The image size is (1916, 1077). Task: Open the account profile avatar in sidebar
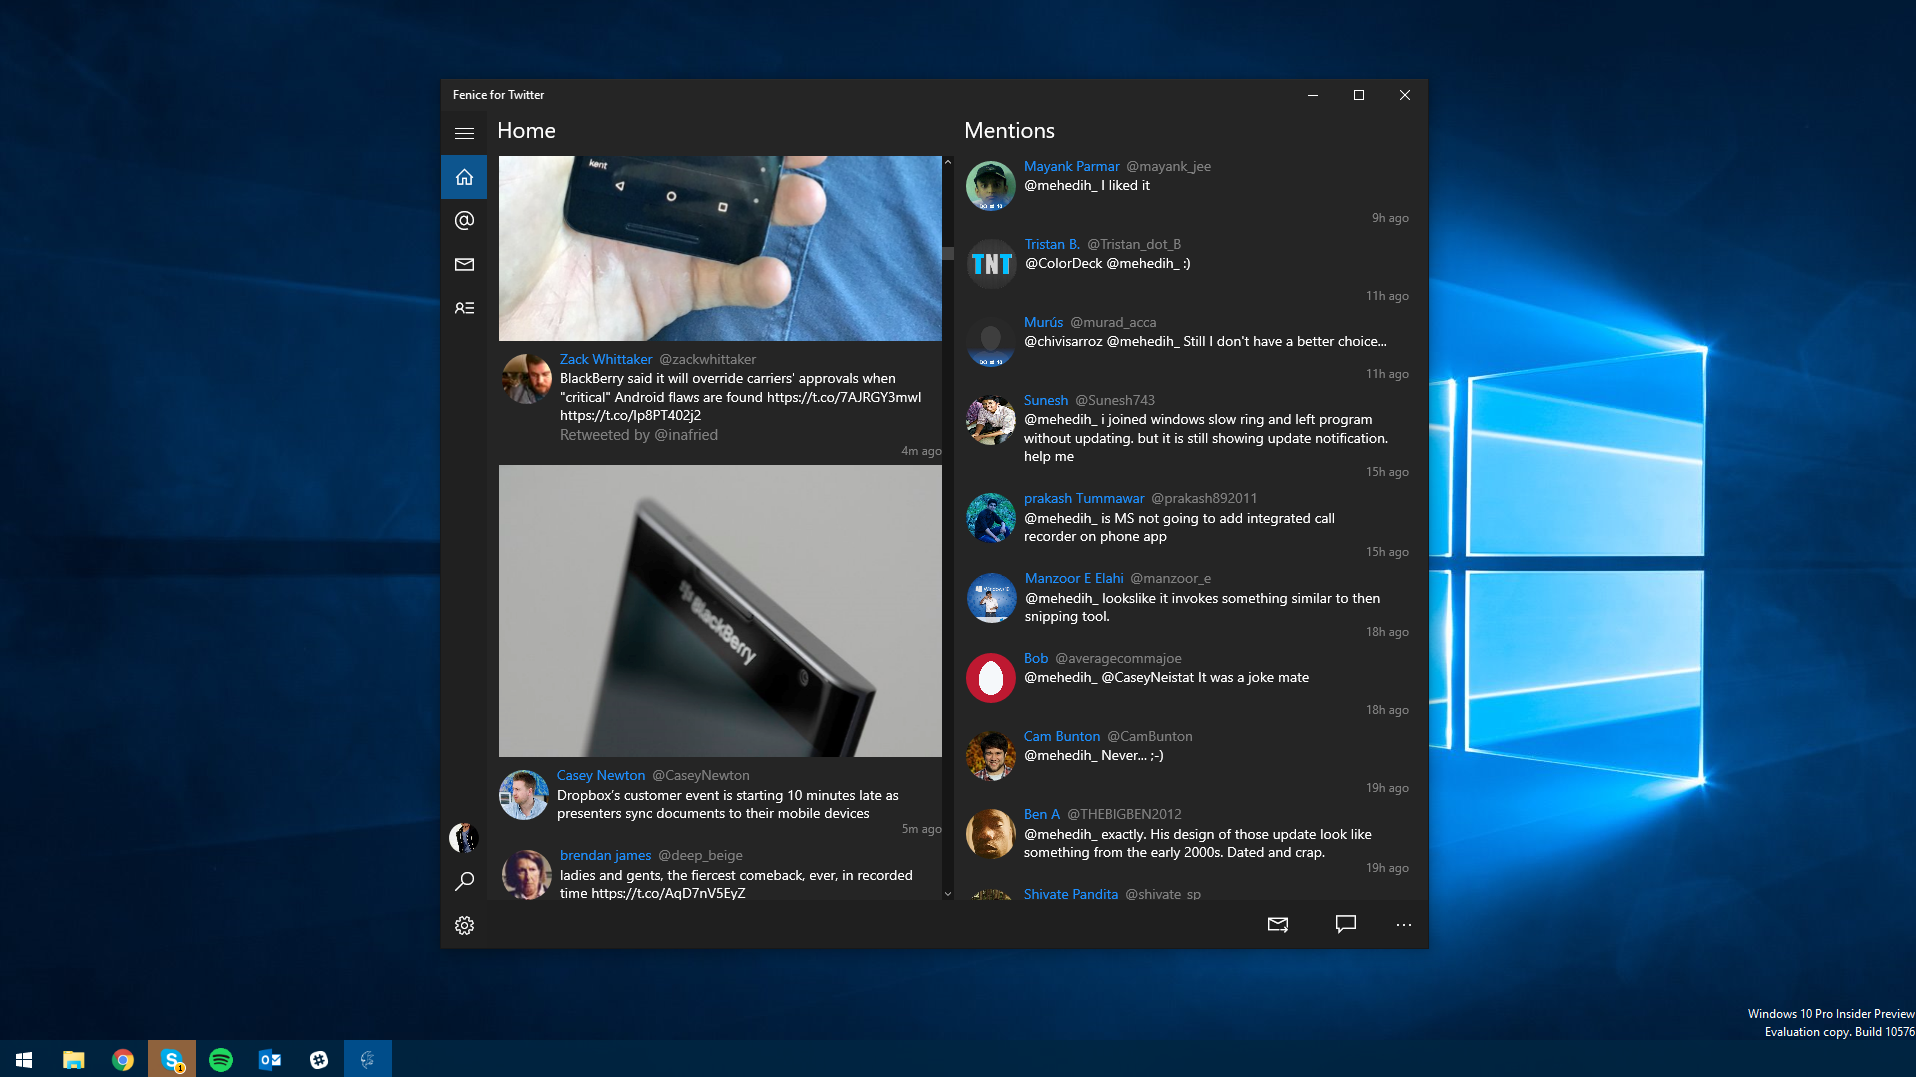pyautogui.click(x=463, y=838)
